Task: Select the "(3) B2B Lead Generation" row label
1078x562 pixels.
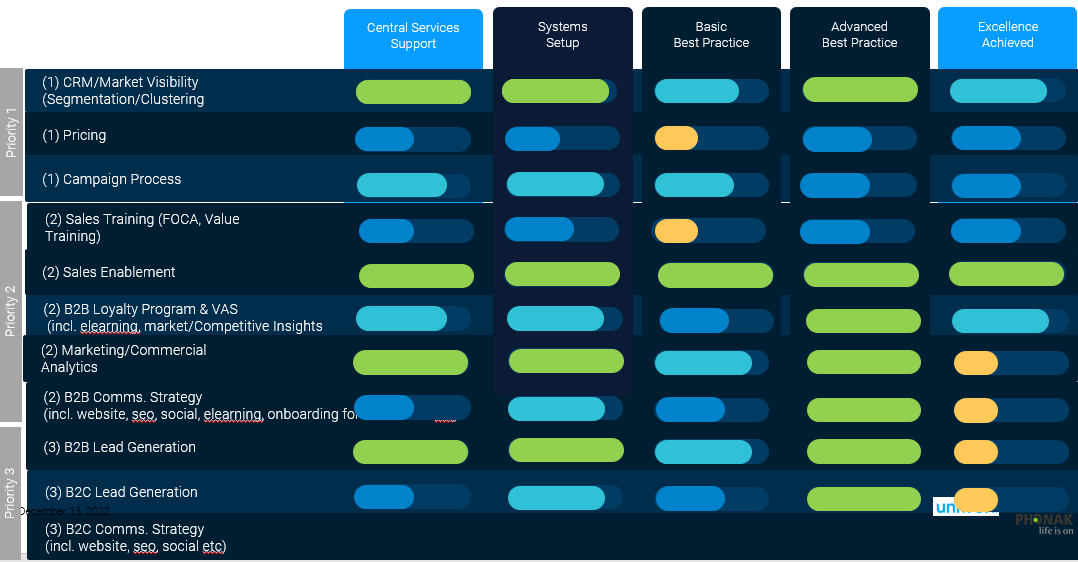Action: pyautogui.click(x=119, y=447)
